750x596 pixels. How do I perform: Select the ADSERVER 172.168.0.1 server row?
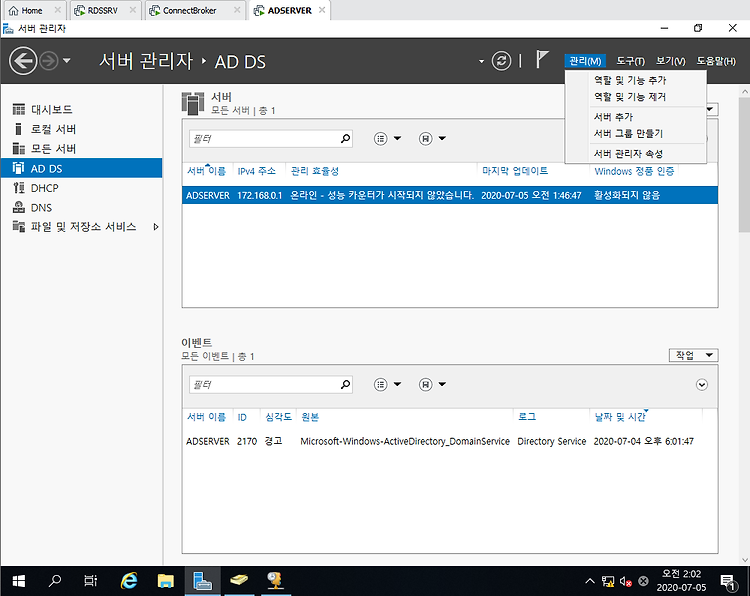pos(450,195)
